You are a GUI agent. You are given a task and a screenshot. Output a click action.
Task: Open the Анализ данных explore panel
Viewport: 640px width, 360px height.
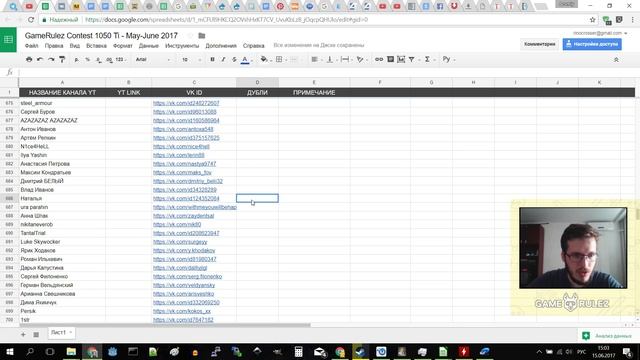[608, 336]
